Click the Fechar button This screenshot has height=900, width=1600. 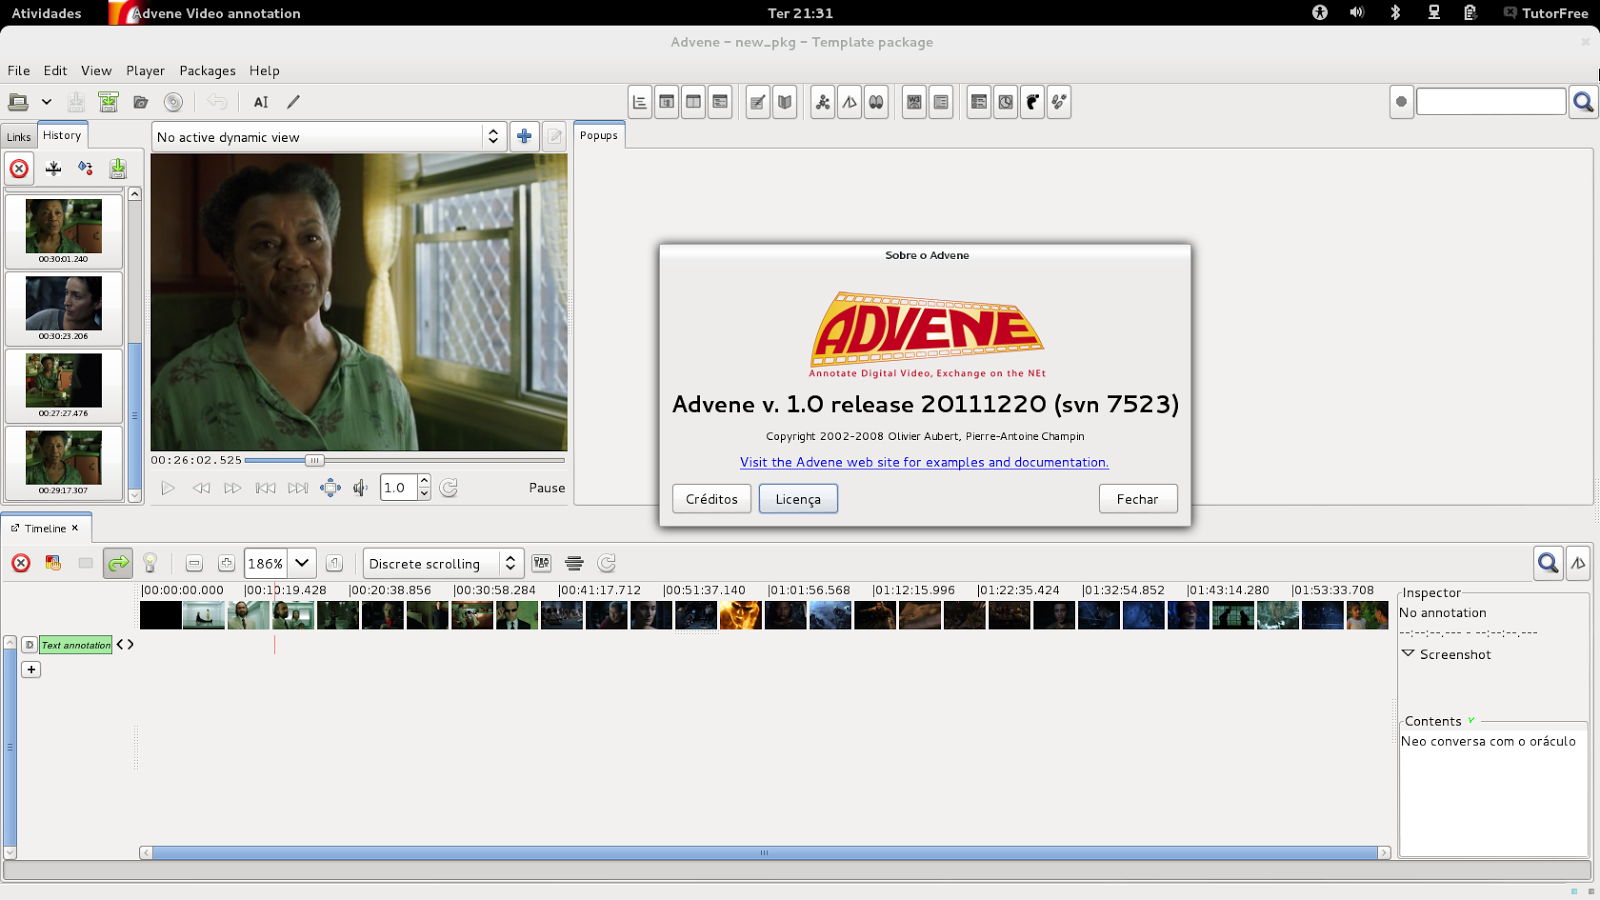click(1138, 499)
